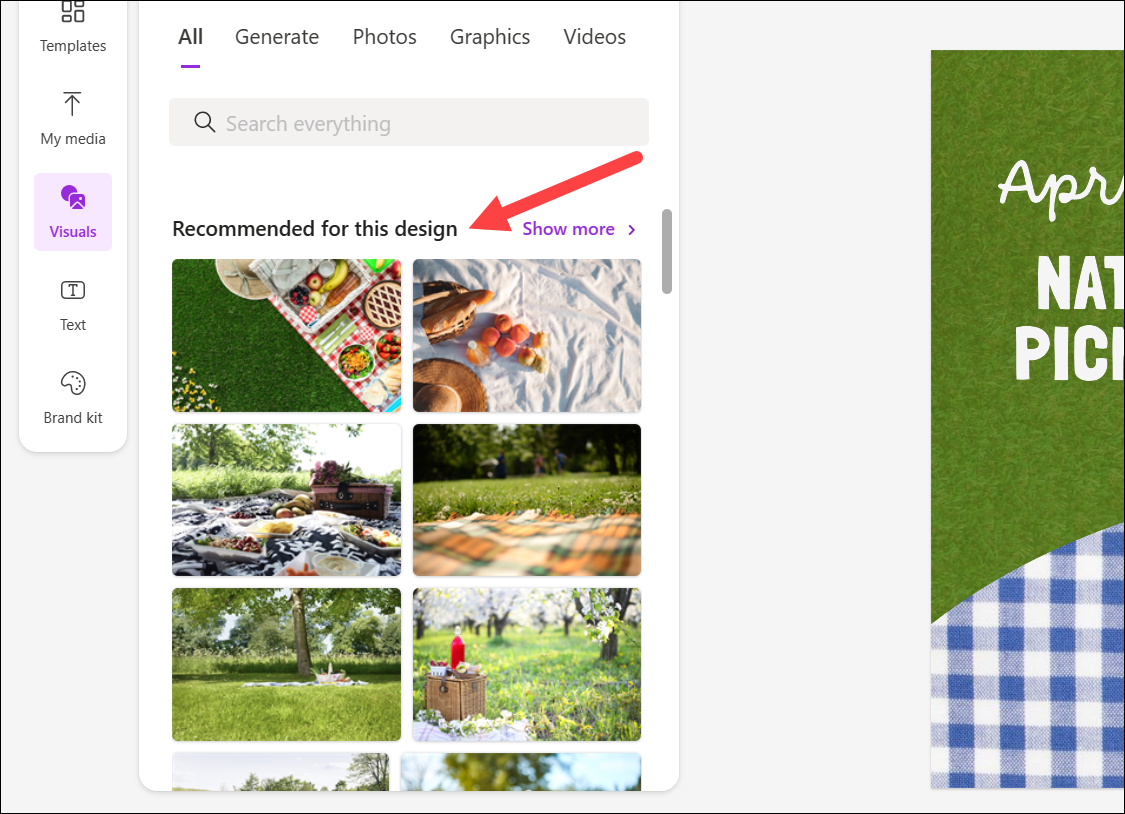This screenshot has height=814, width=1125.
Task: Click the search magnifier icon
Action: pyautogui.click(x=204, y=122)
